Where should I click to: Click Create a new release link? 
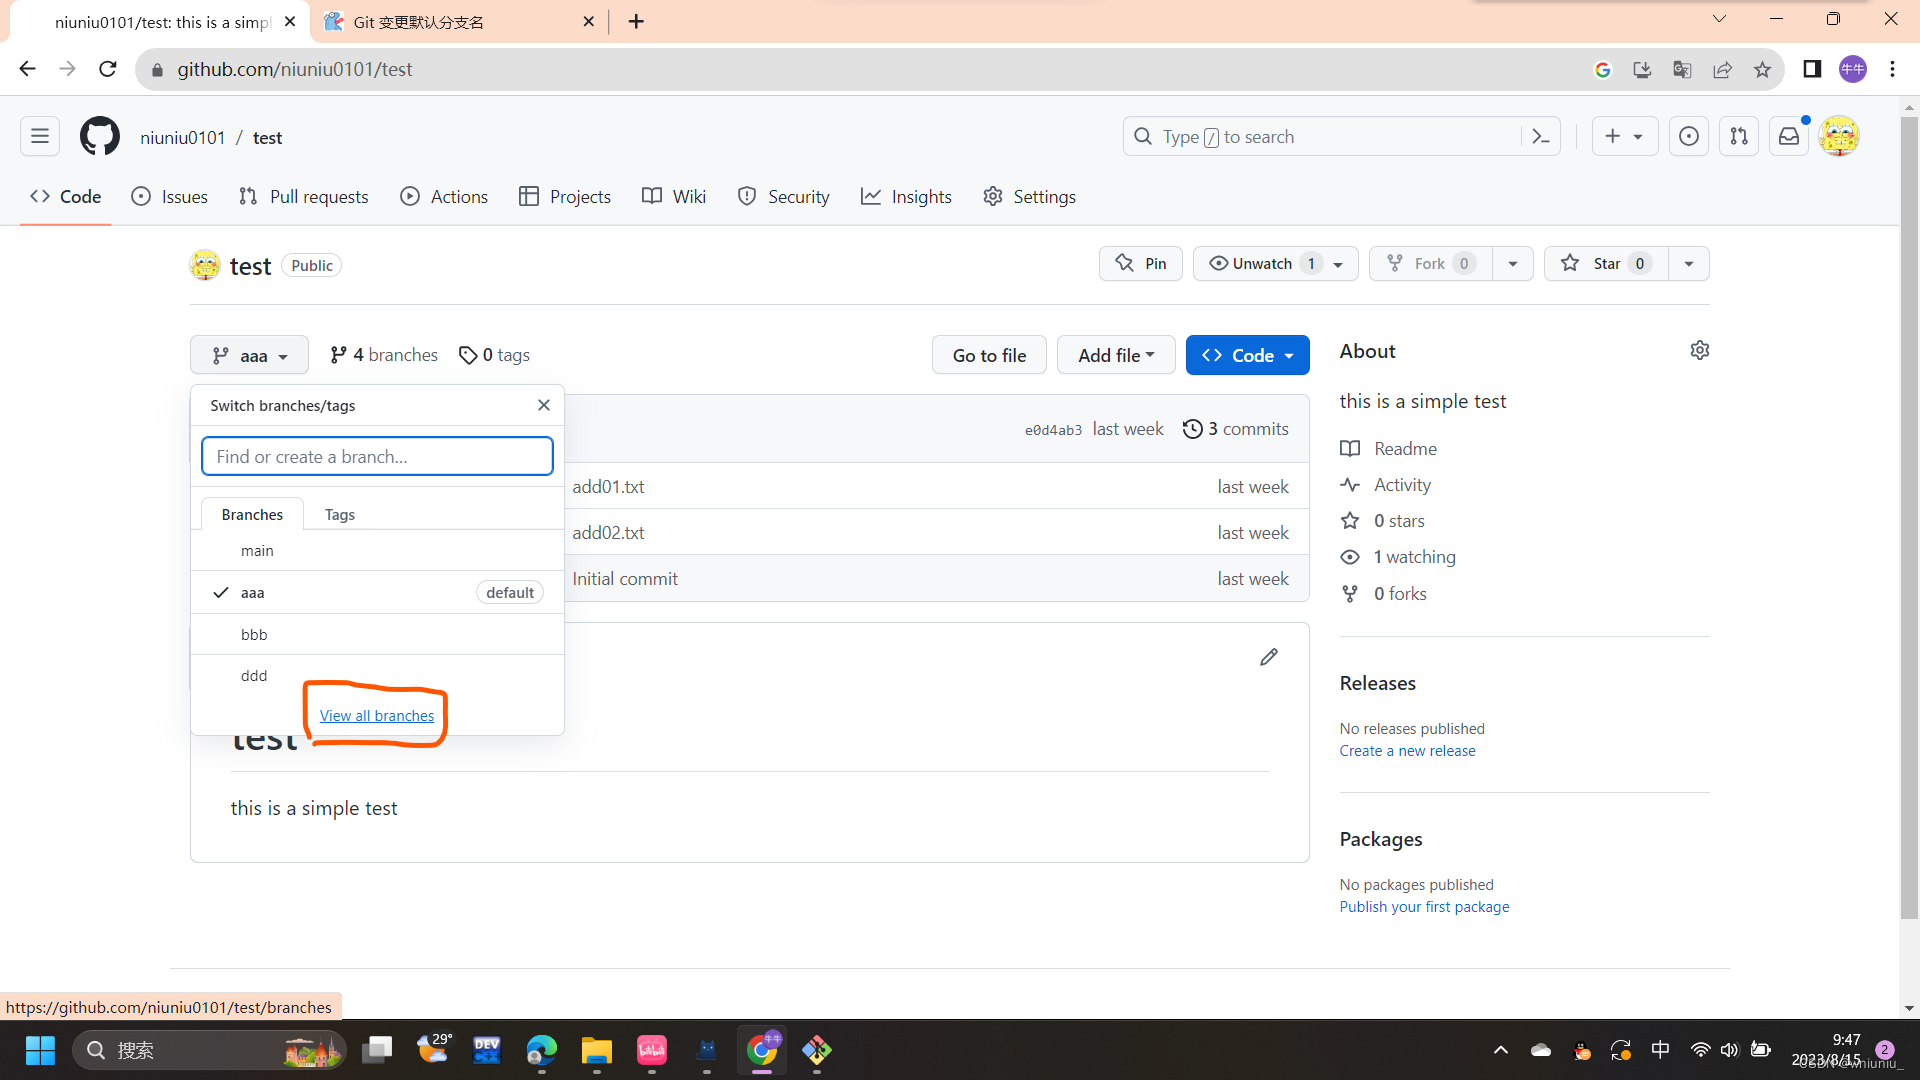(1407, 751)
